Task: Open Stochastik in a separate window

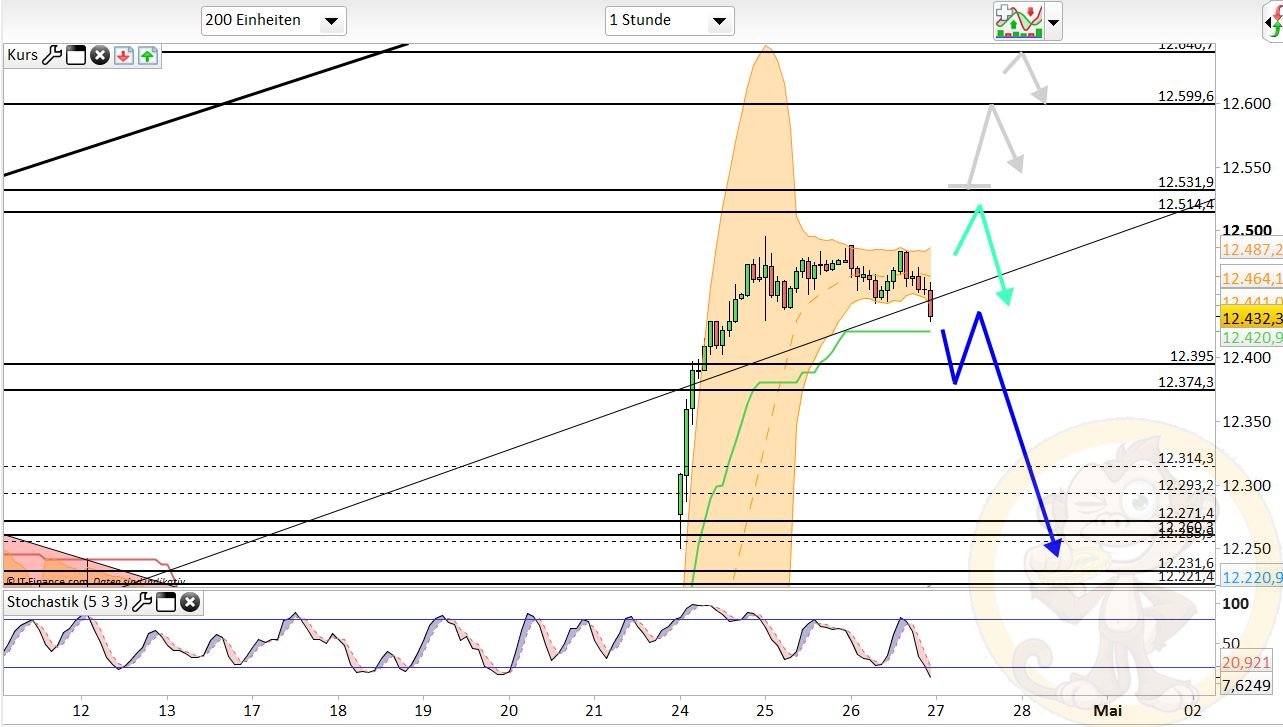Action: (x=166, y=602)
